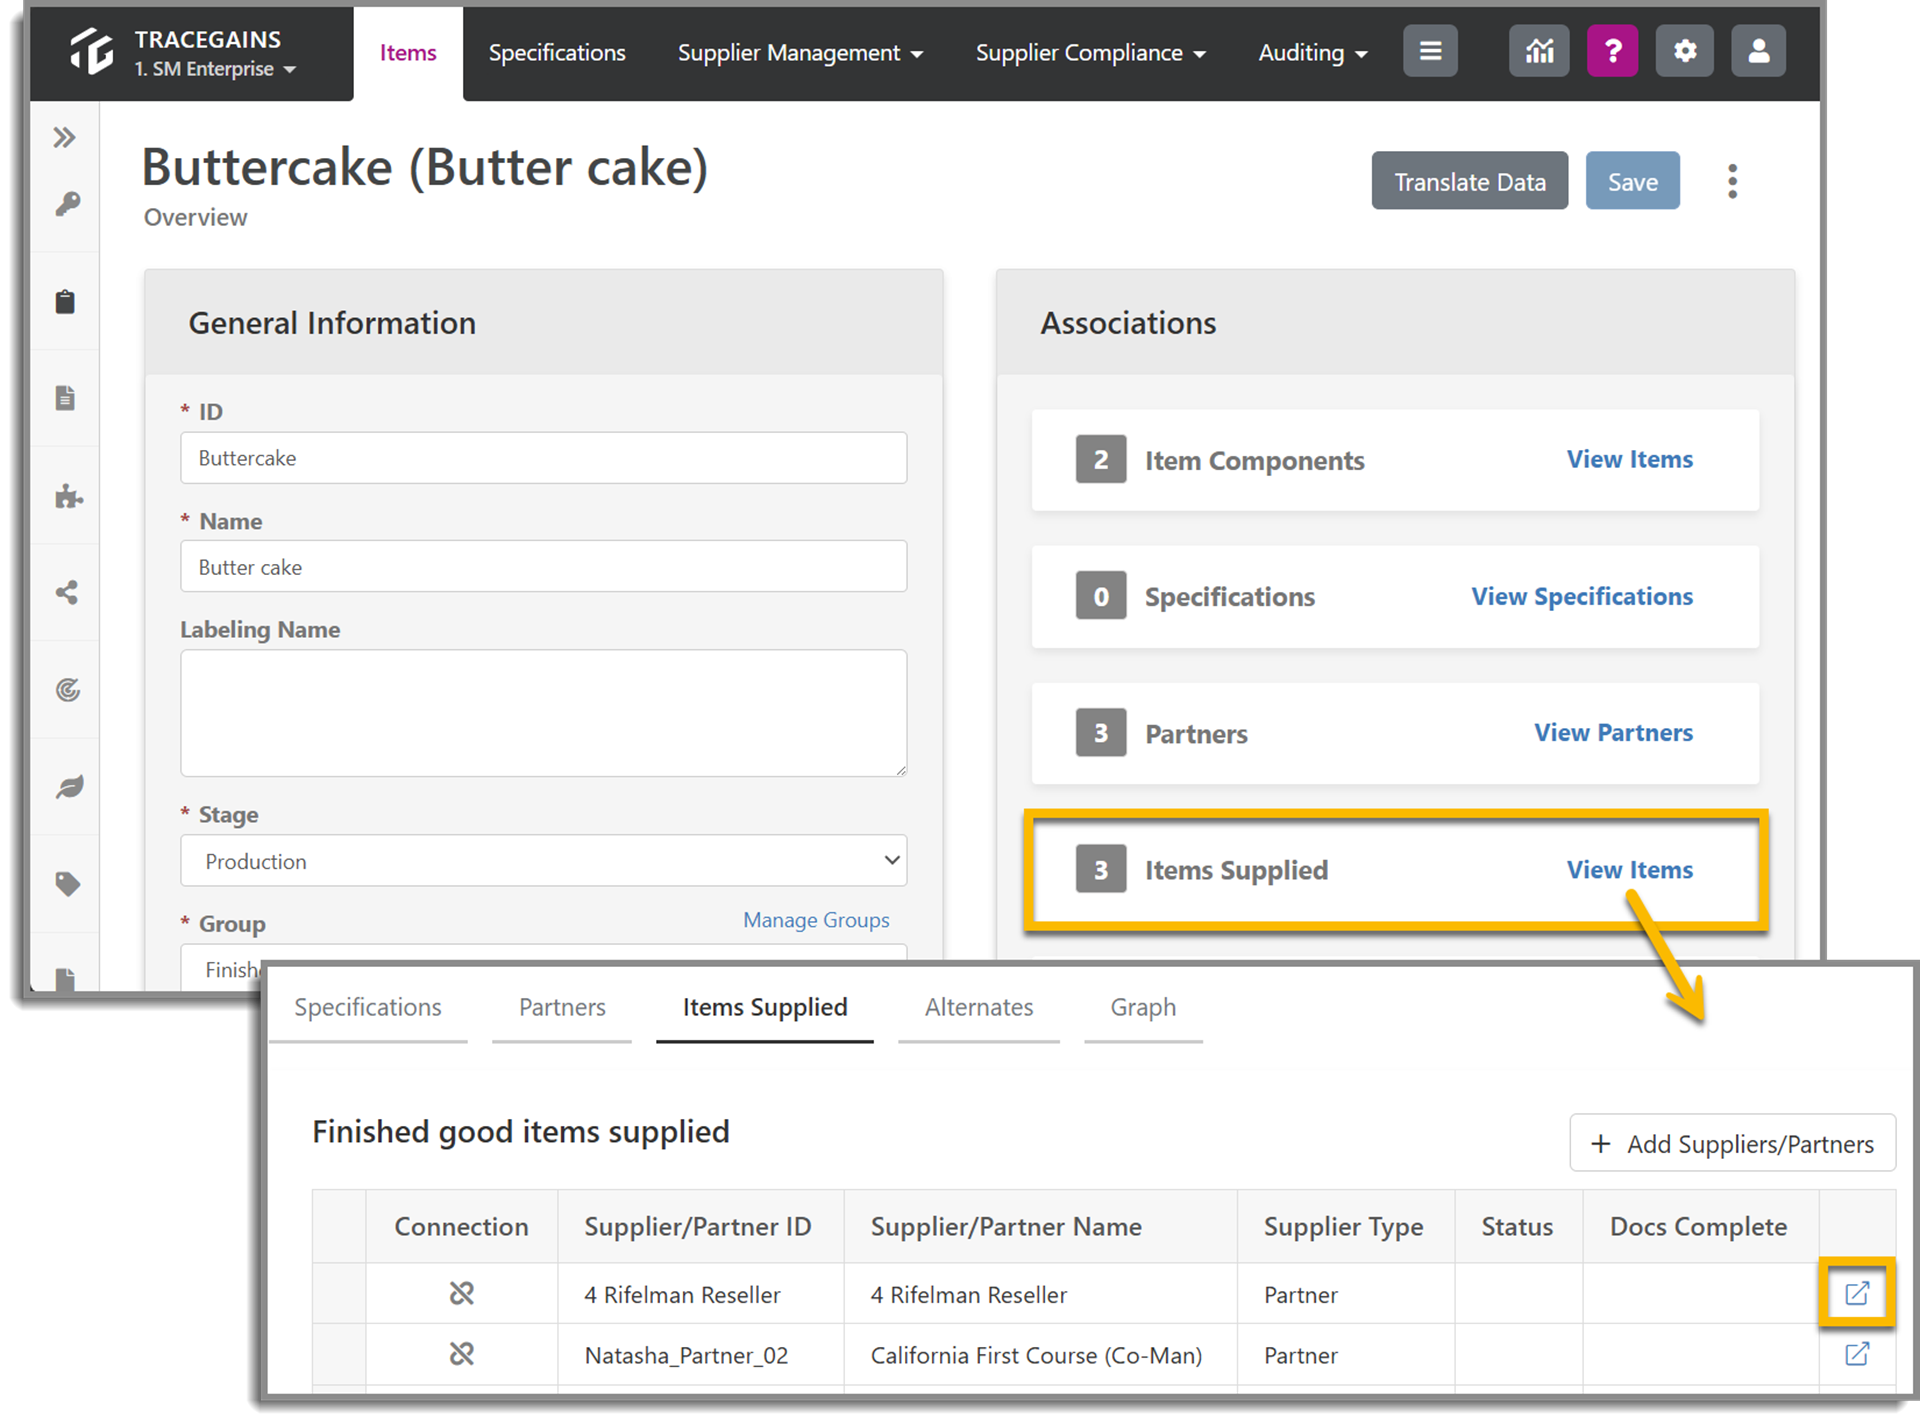Switch to the Alternates tab
Screen dimensions: 1920x1424
click(x=979, y=1007)
